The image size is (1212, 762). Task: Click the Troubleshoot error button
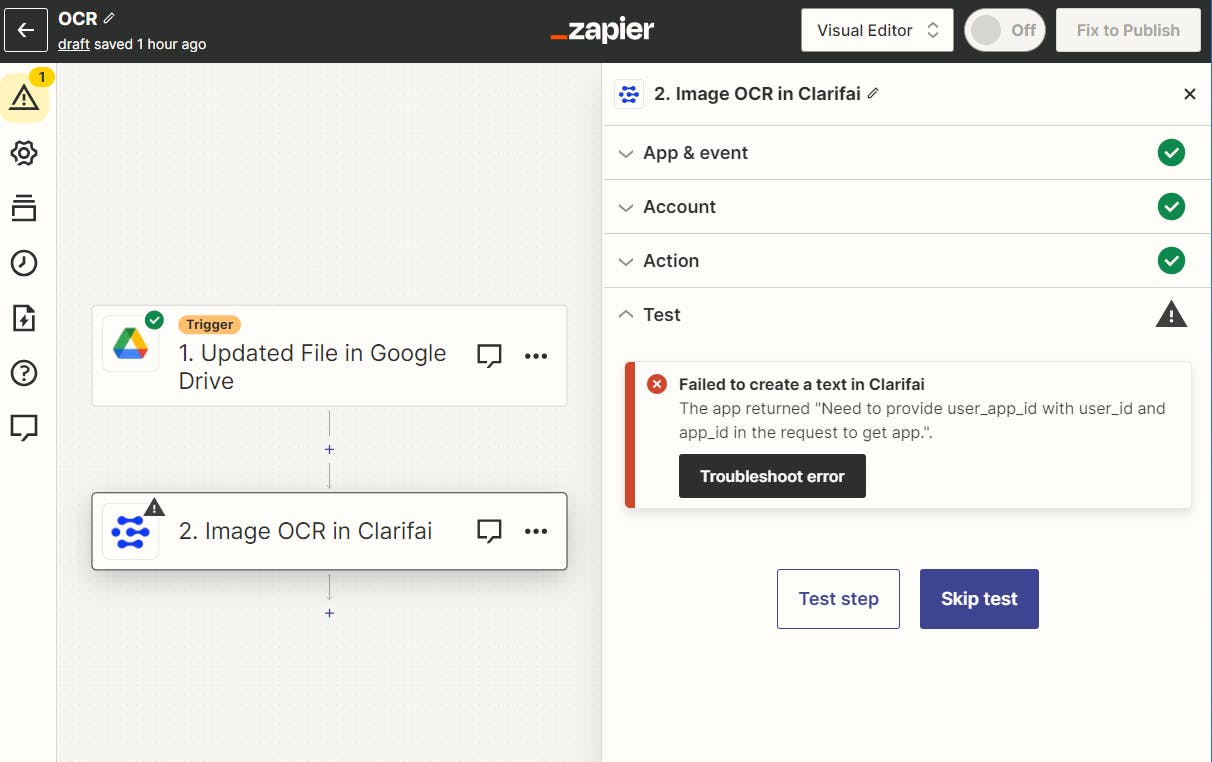tap(772, 476)
